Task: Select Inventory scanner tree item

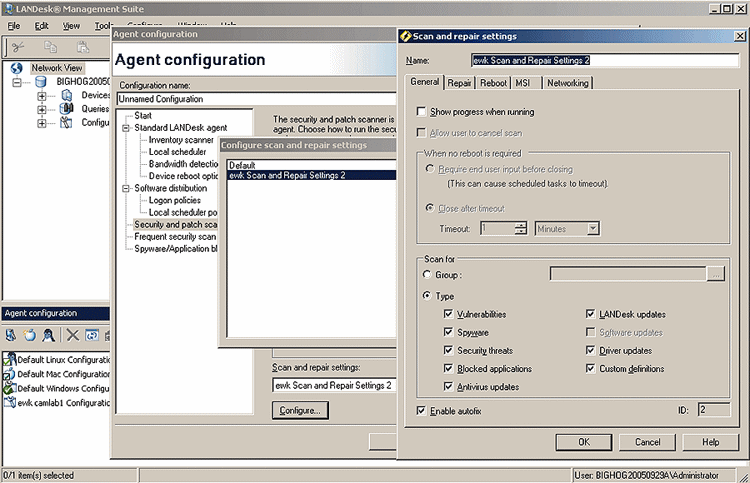Action: pyautogui.click(x=181, y=140)
